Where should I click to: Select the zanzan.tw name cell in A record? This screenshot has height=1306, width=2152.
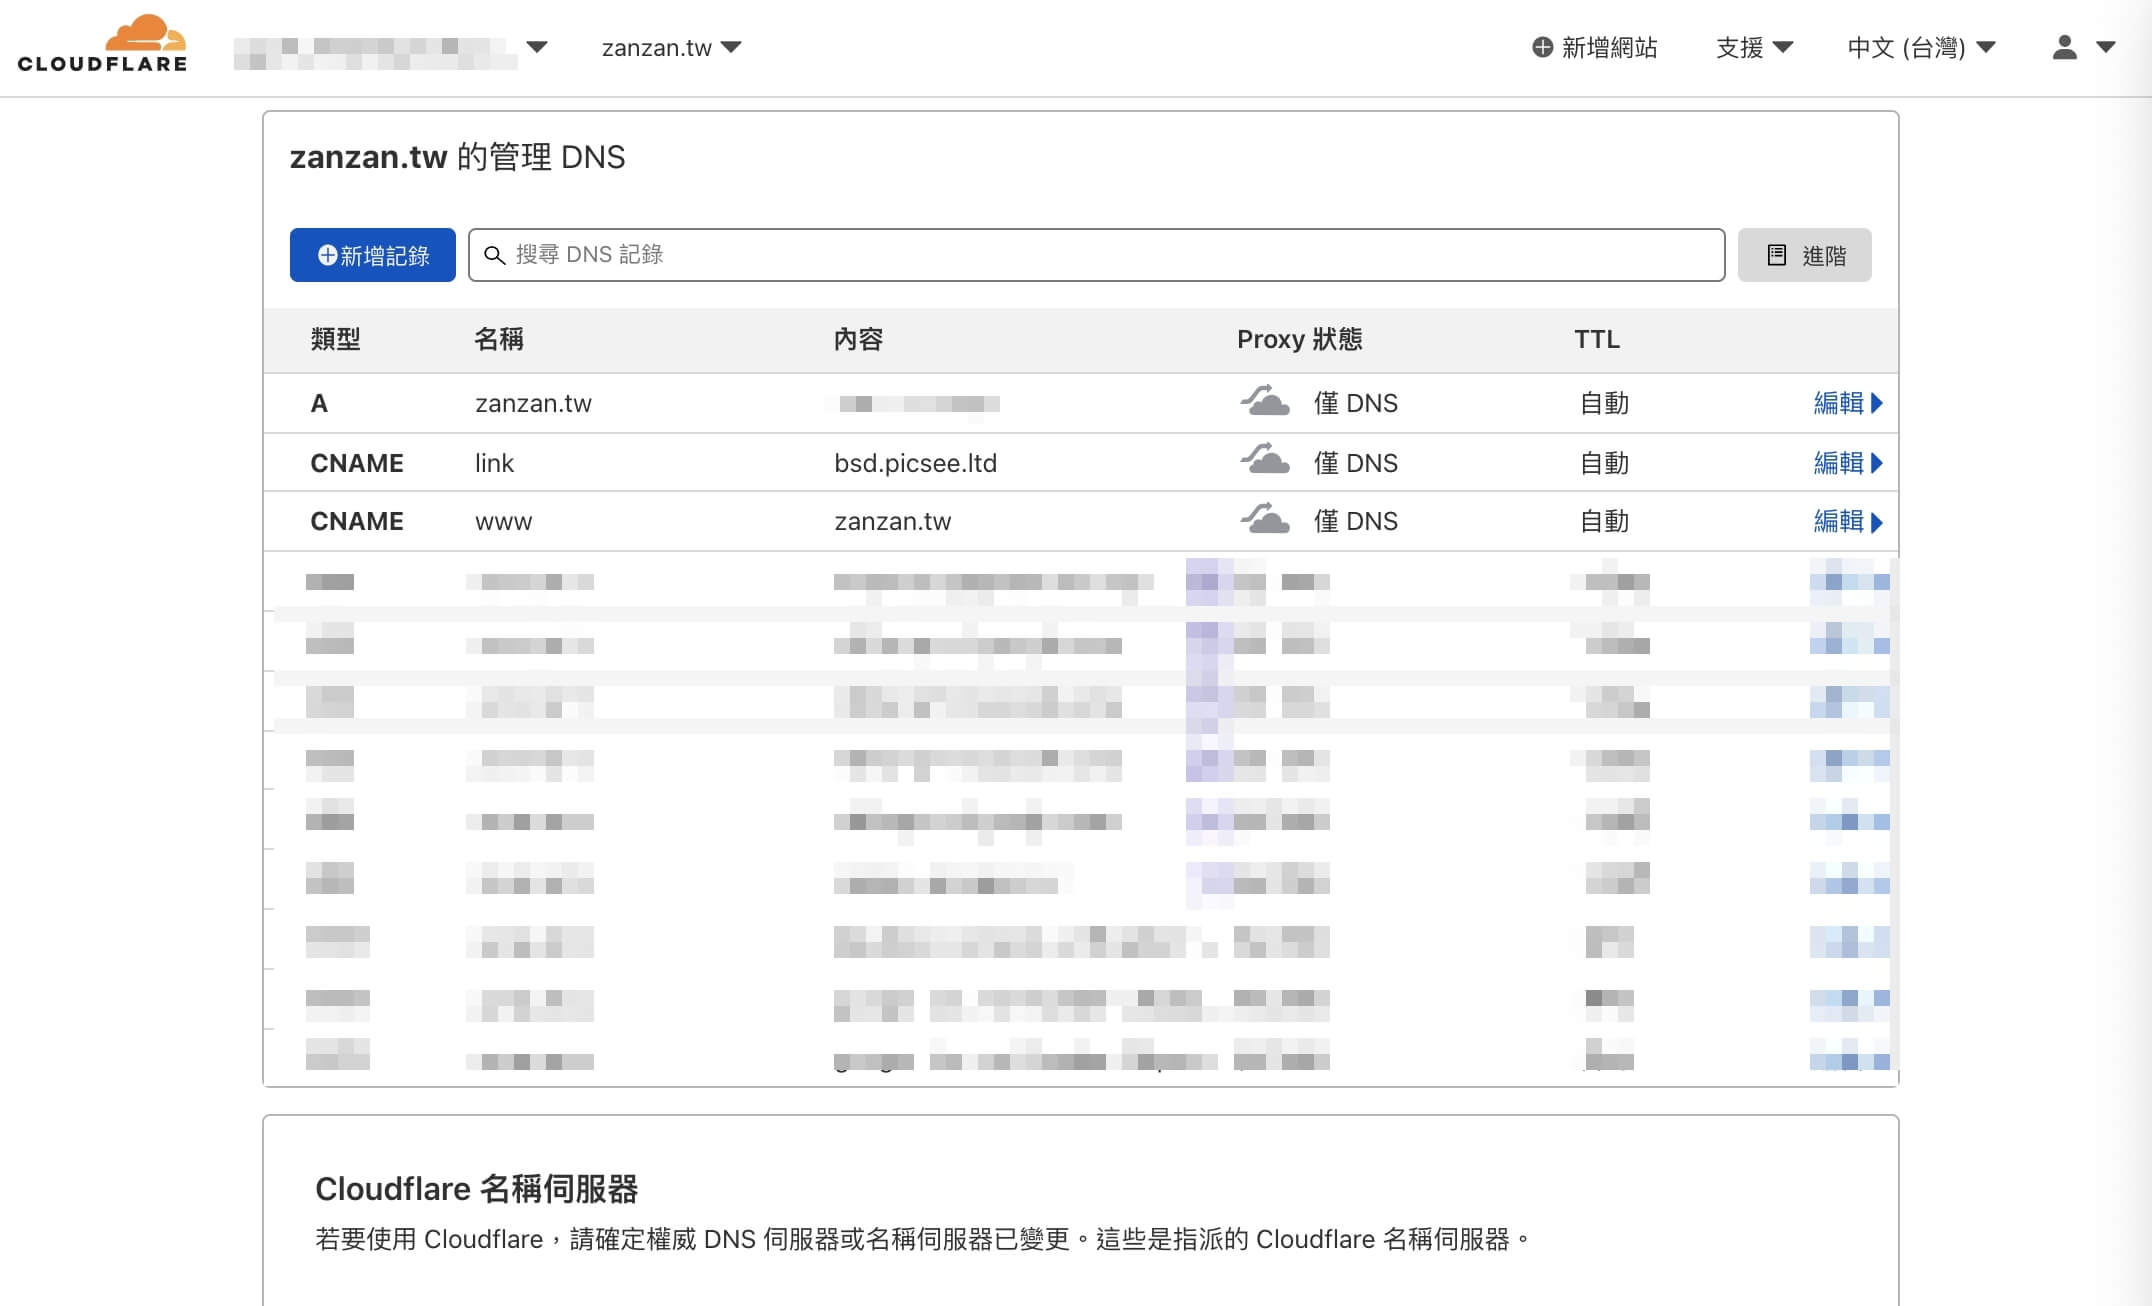tap(533, 403)
